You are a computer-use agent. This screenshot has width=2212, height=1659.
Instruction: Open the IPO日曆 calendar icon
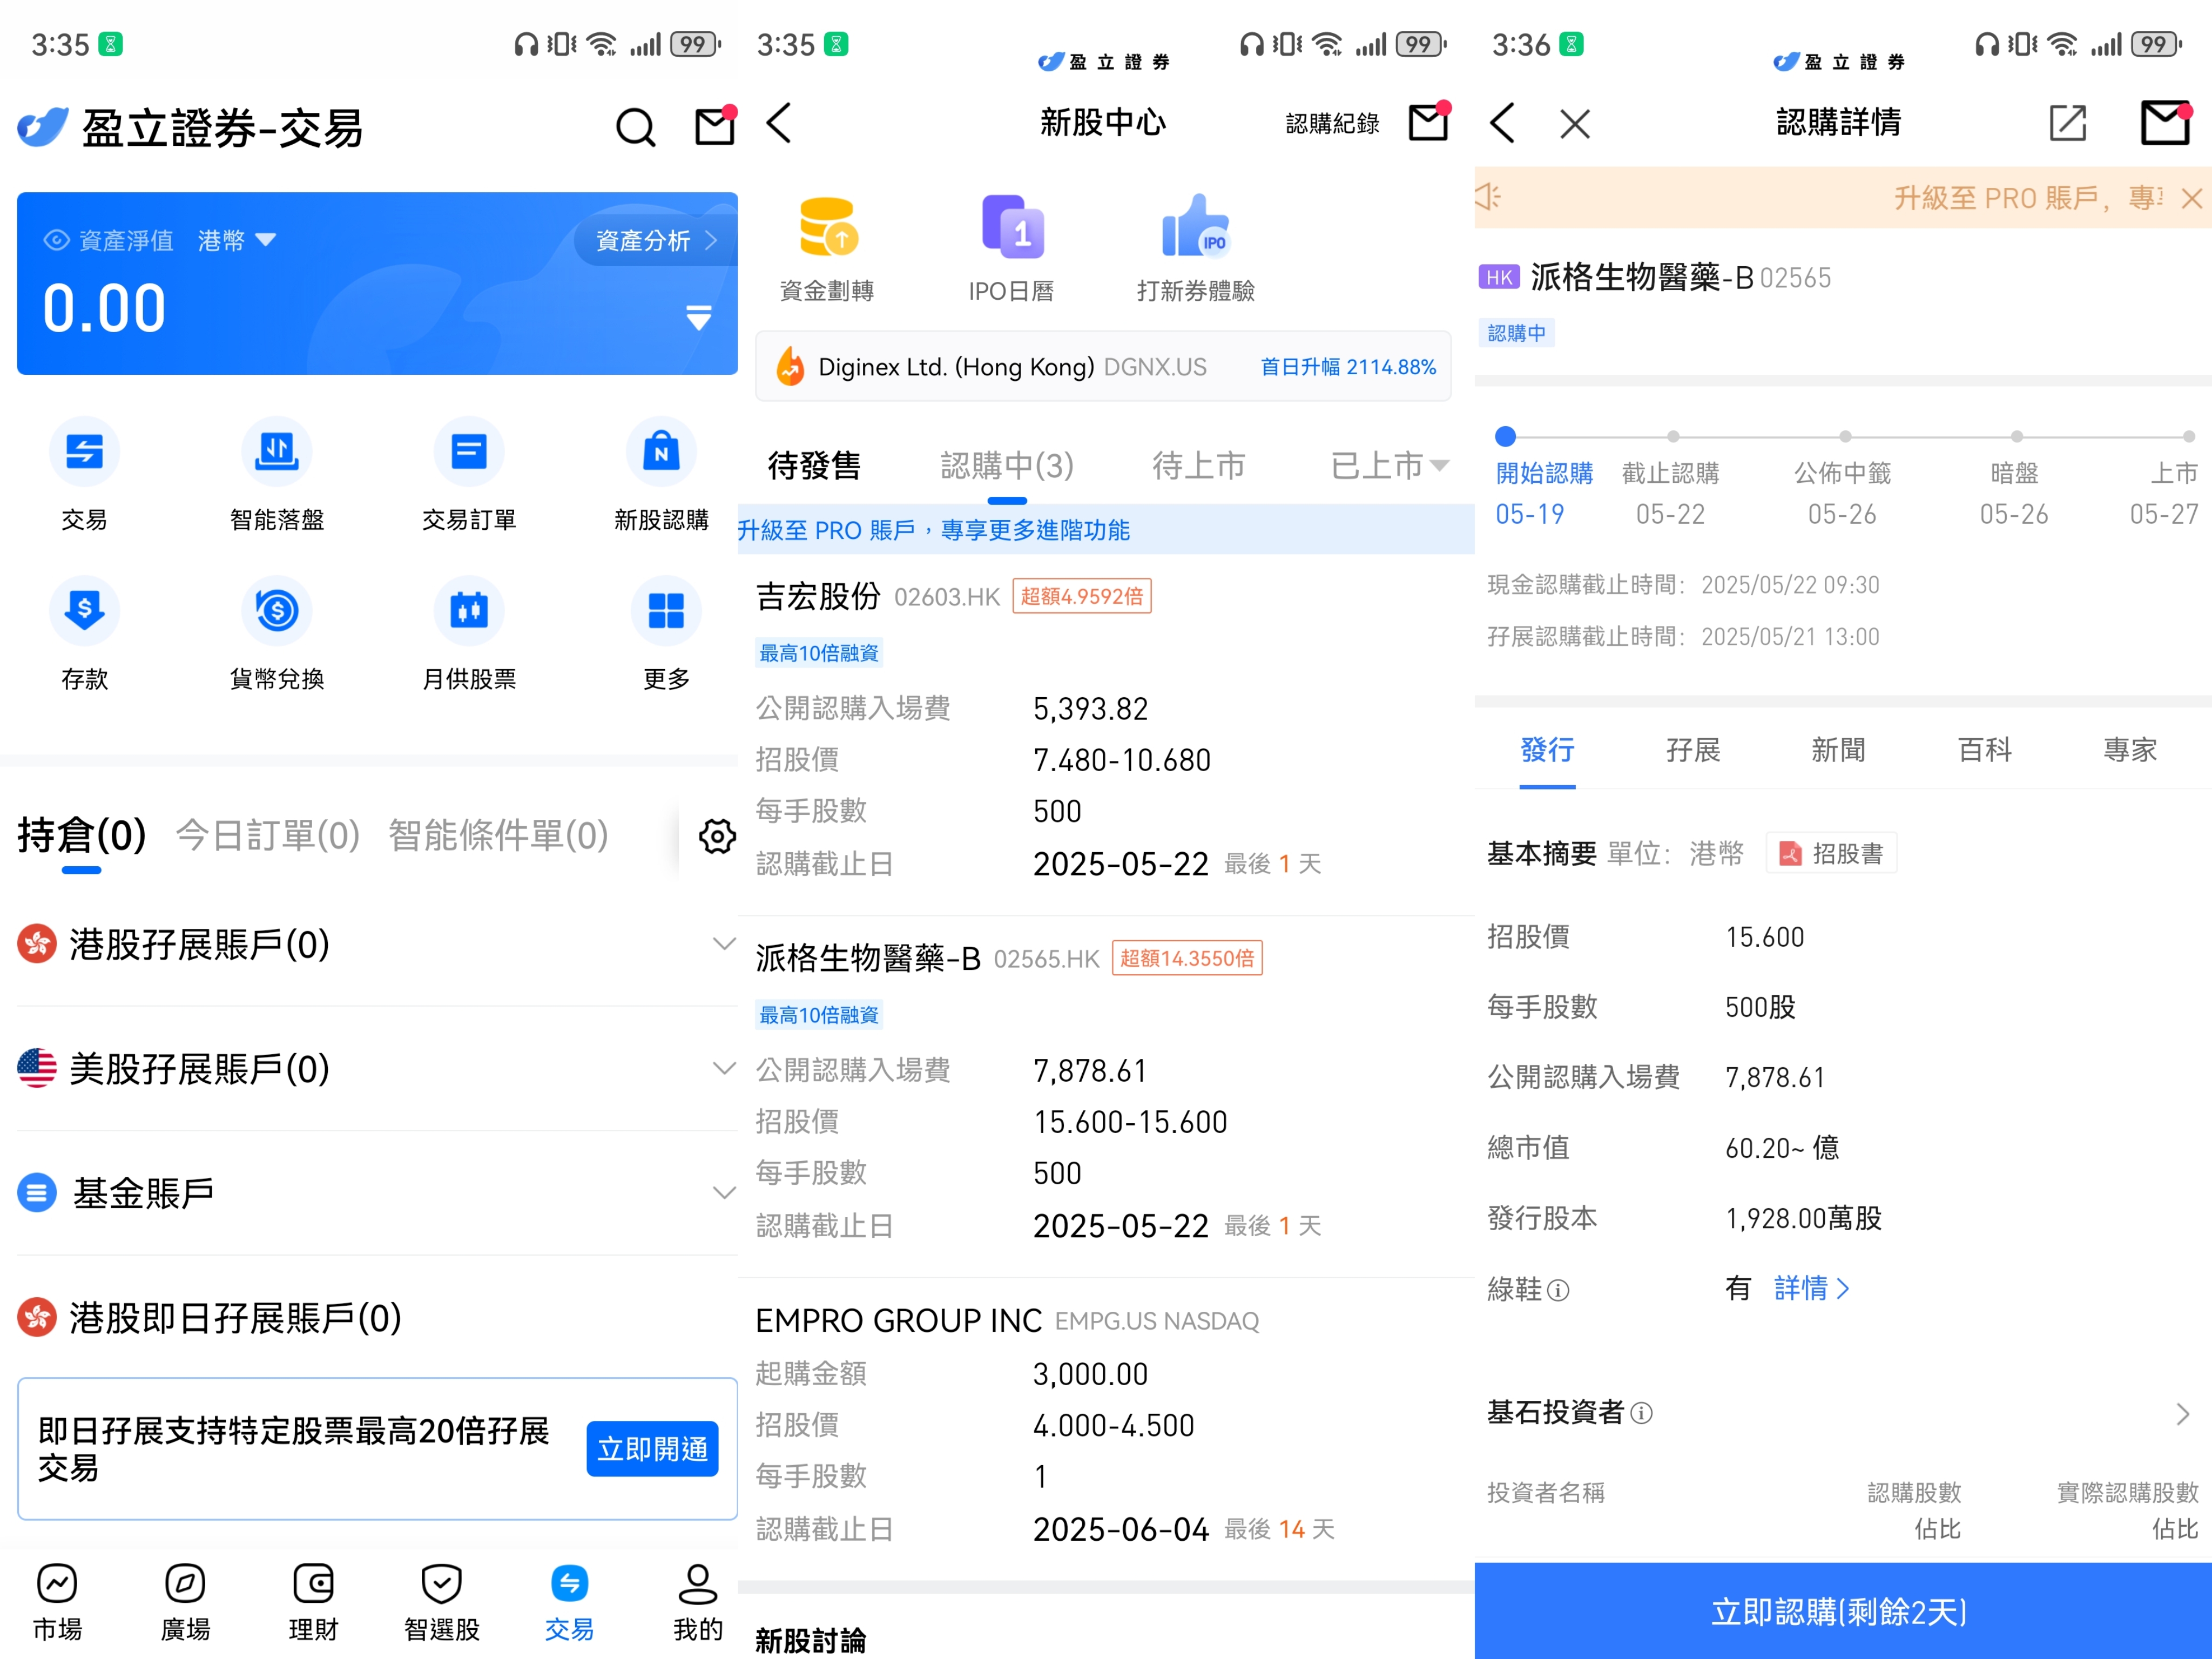click(x=1012, y=227)
